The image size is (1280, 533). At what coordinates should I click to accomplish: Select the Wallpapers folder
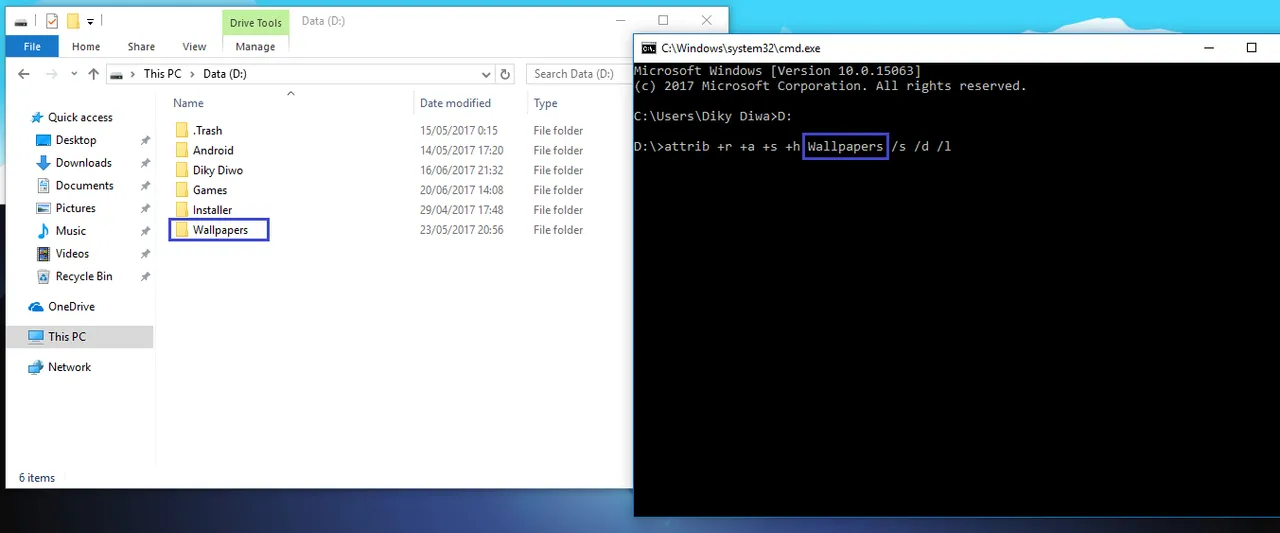(x=220, y=230)
